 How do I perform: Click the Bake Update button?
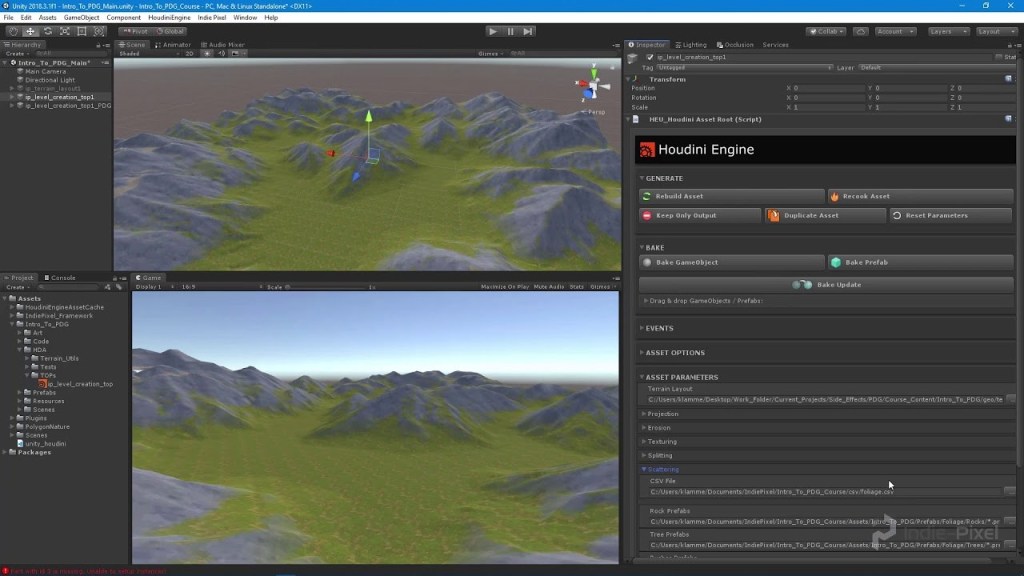pyautogui.click(x=826, y=285)
